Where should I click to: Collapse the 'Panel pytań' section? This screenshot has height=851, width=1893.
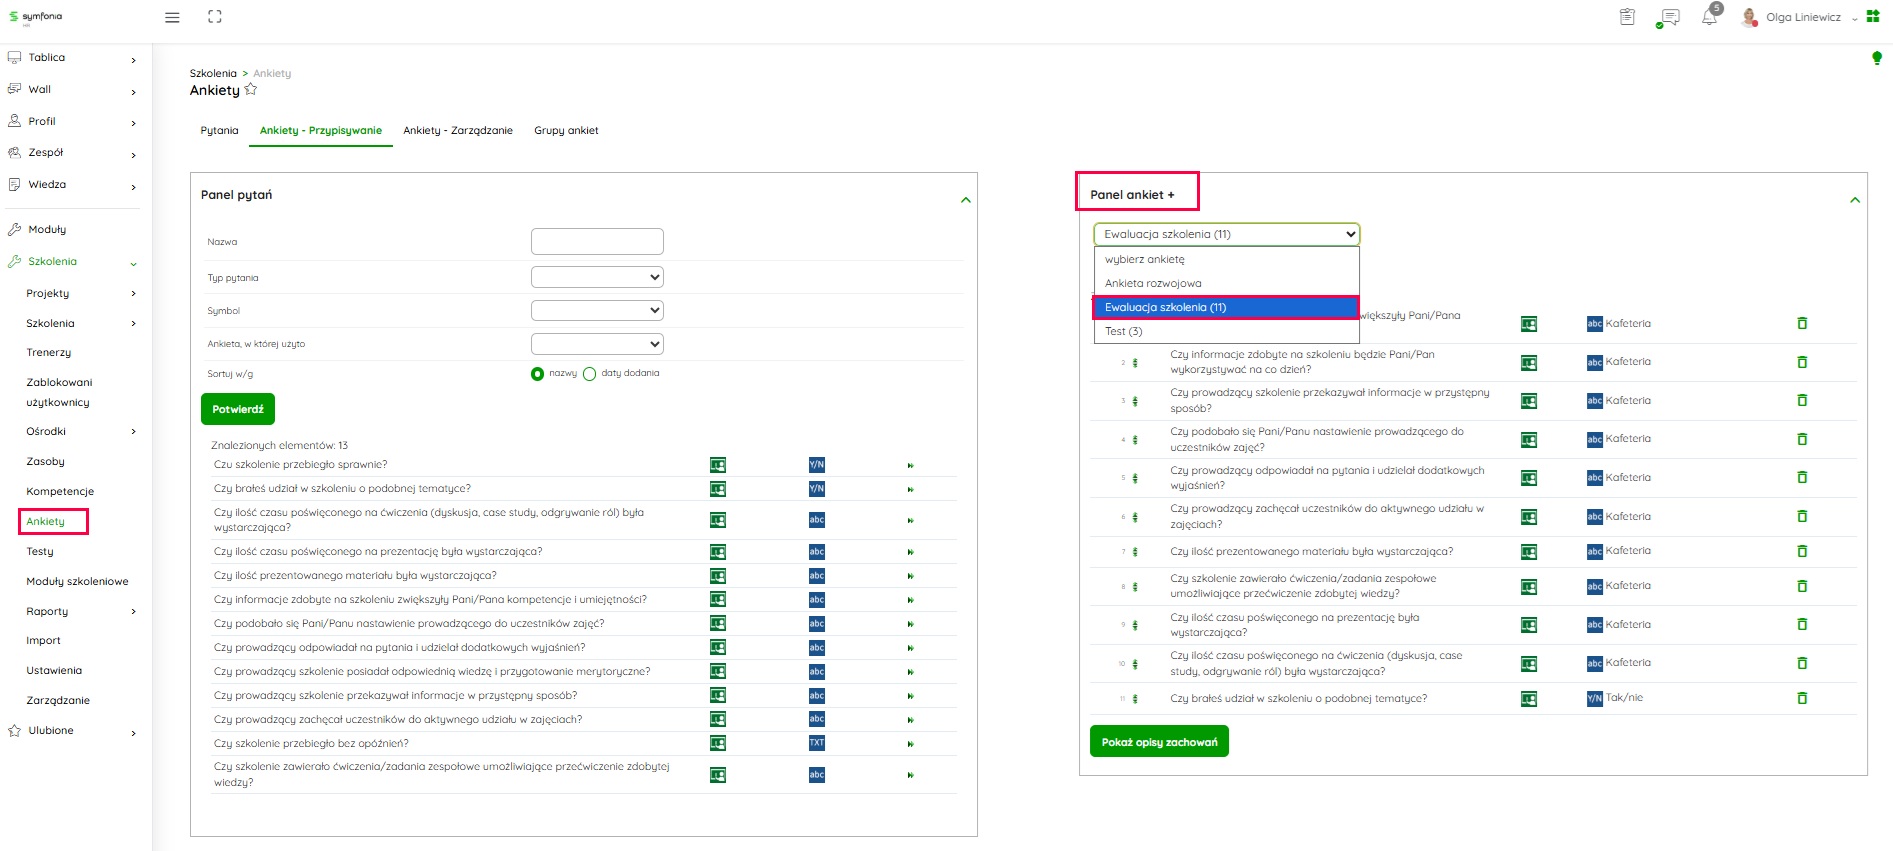[x=965, y=200]
